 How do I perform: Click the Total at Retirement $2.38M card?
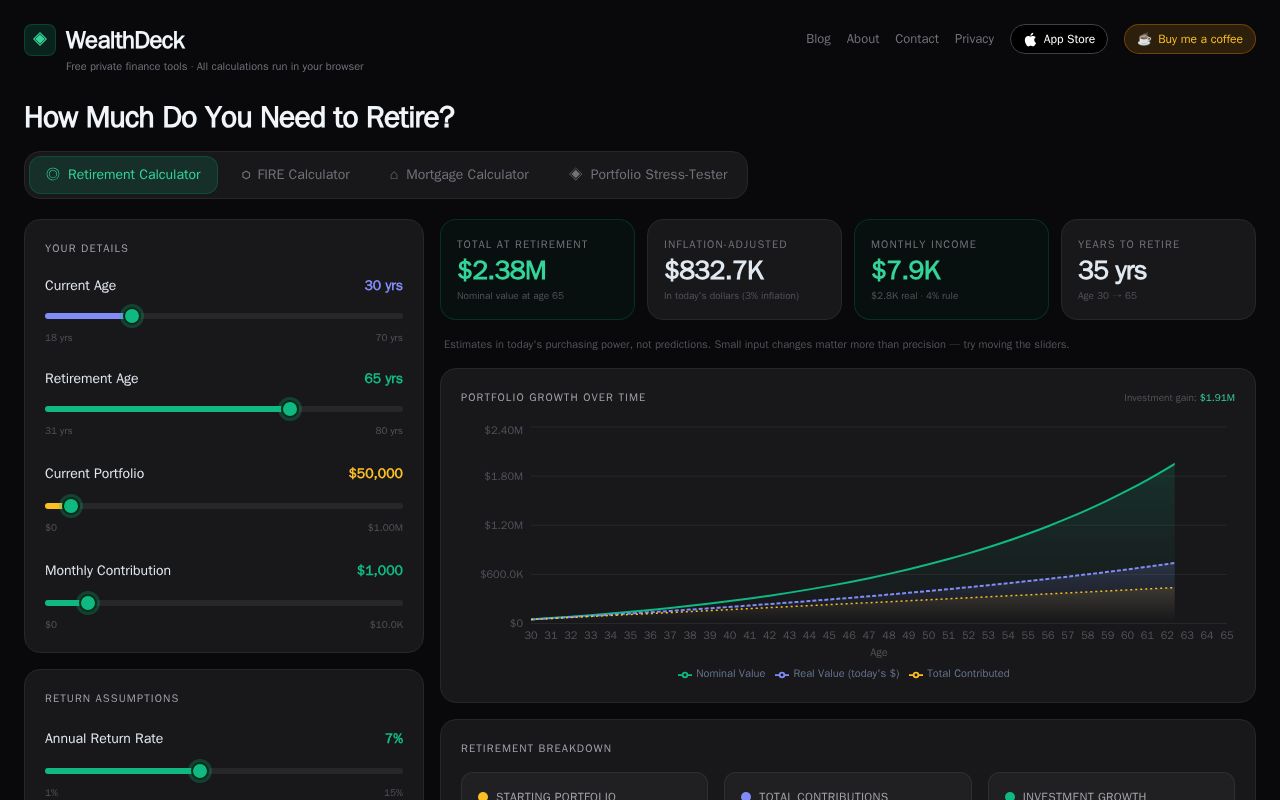coord(537,270)
